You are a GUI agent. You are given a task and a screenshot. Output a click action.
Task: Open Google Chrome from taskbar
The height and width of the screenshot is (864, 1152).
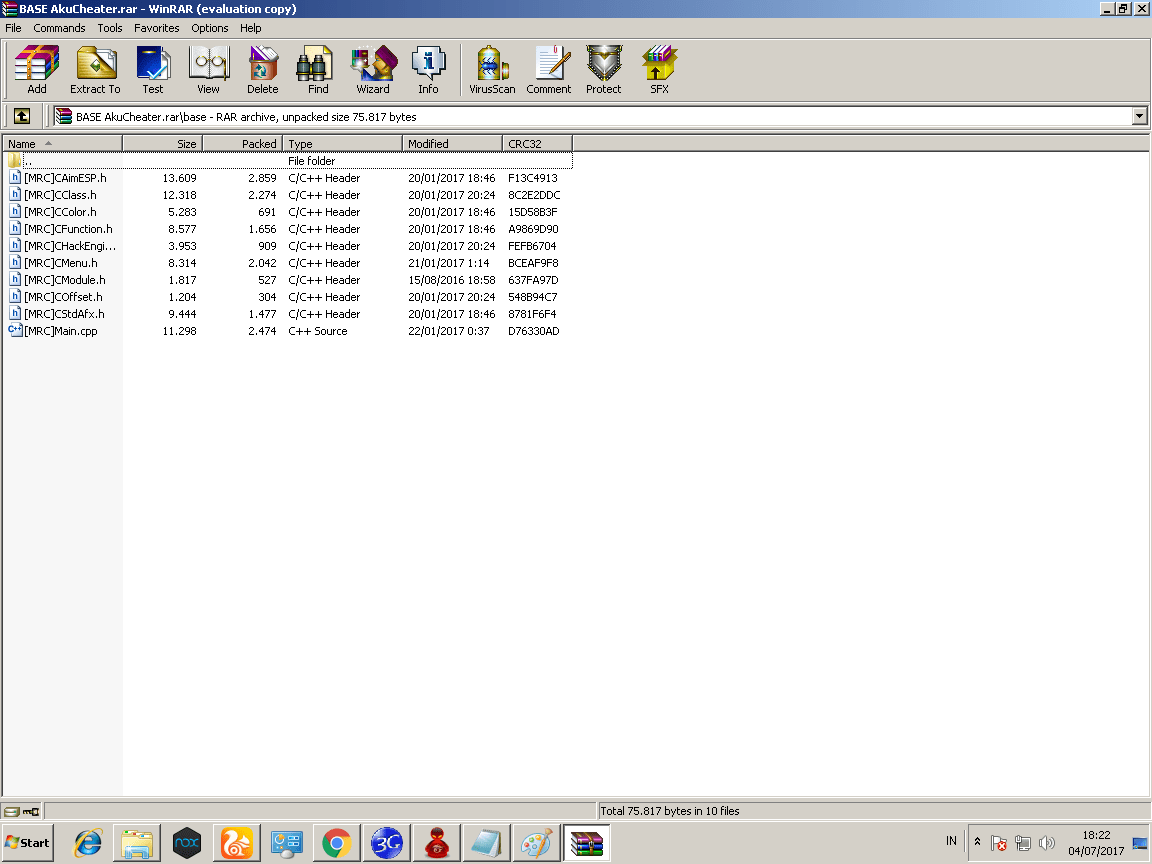(x=336, y=843)
